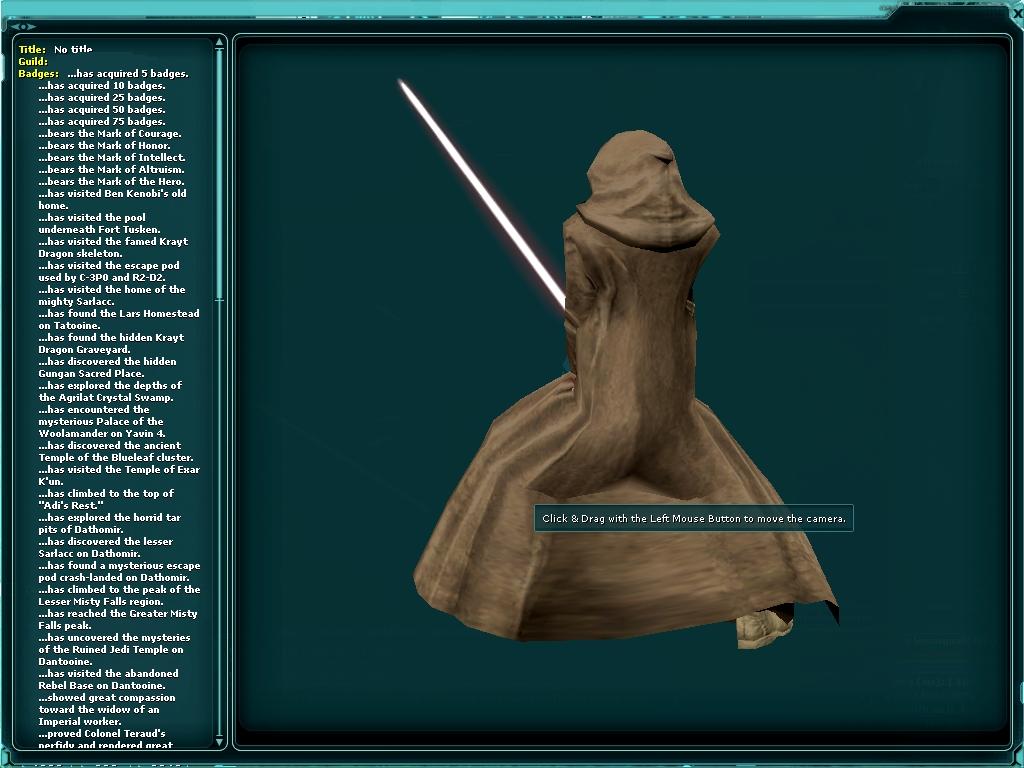Select the Temple of the Blueleaf cluster badge
1024x768 pixels.
pyautogui.click(x=116, y=451)
